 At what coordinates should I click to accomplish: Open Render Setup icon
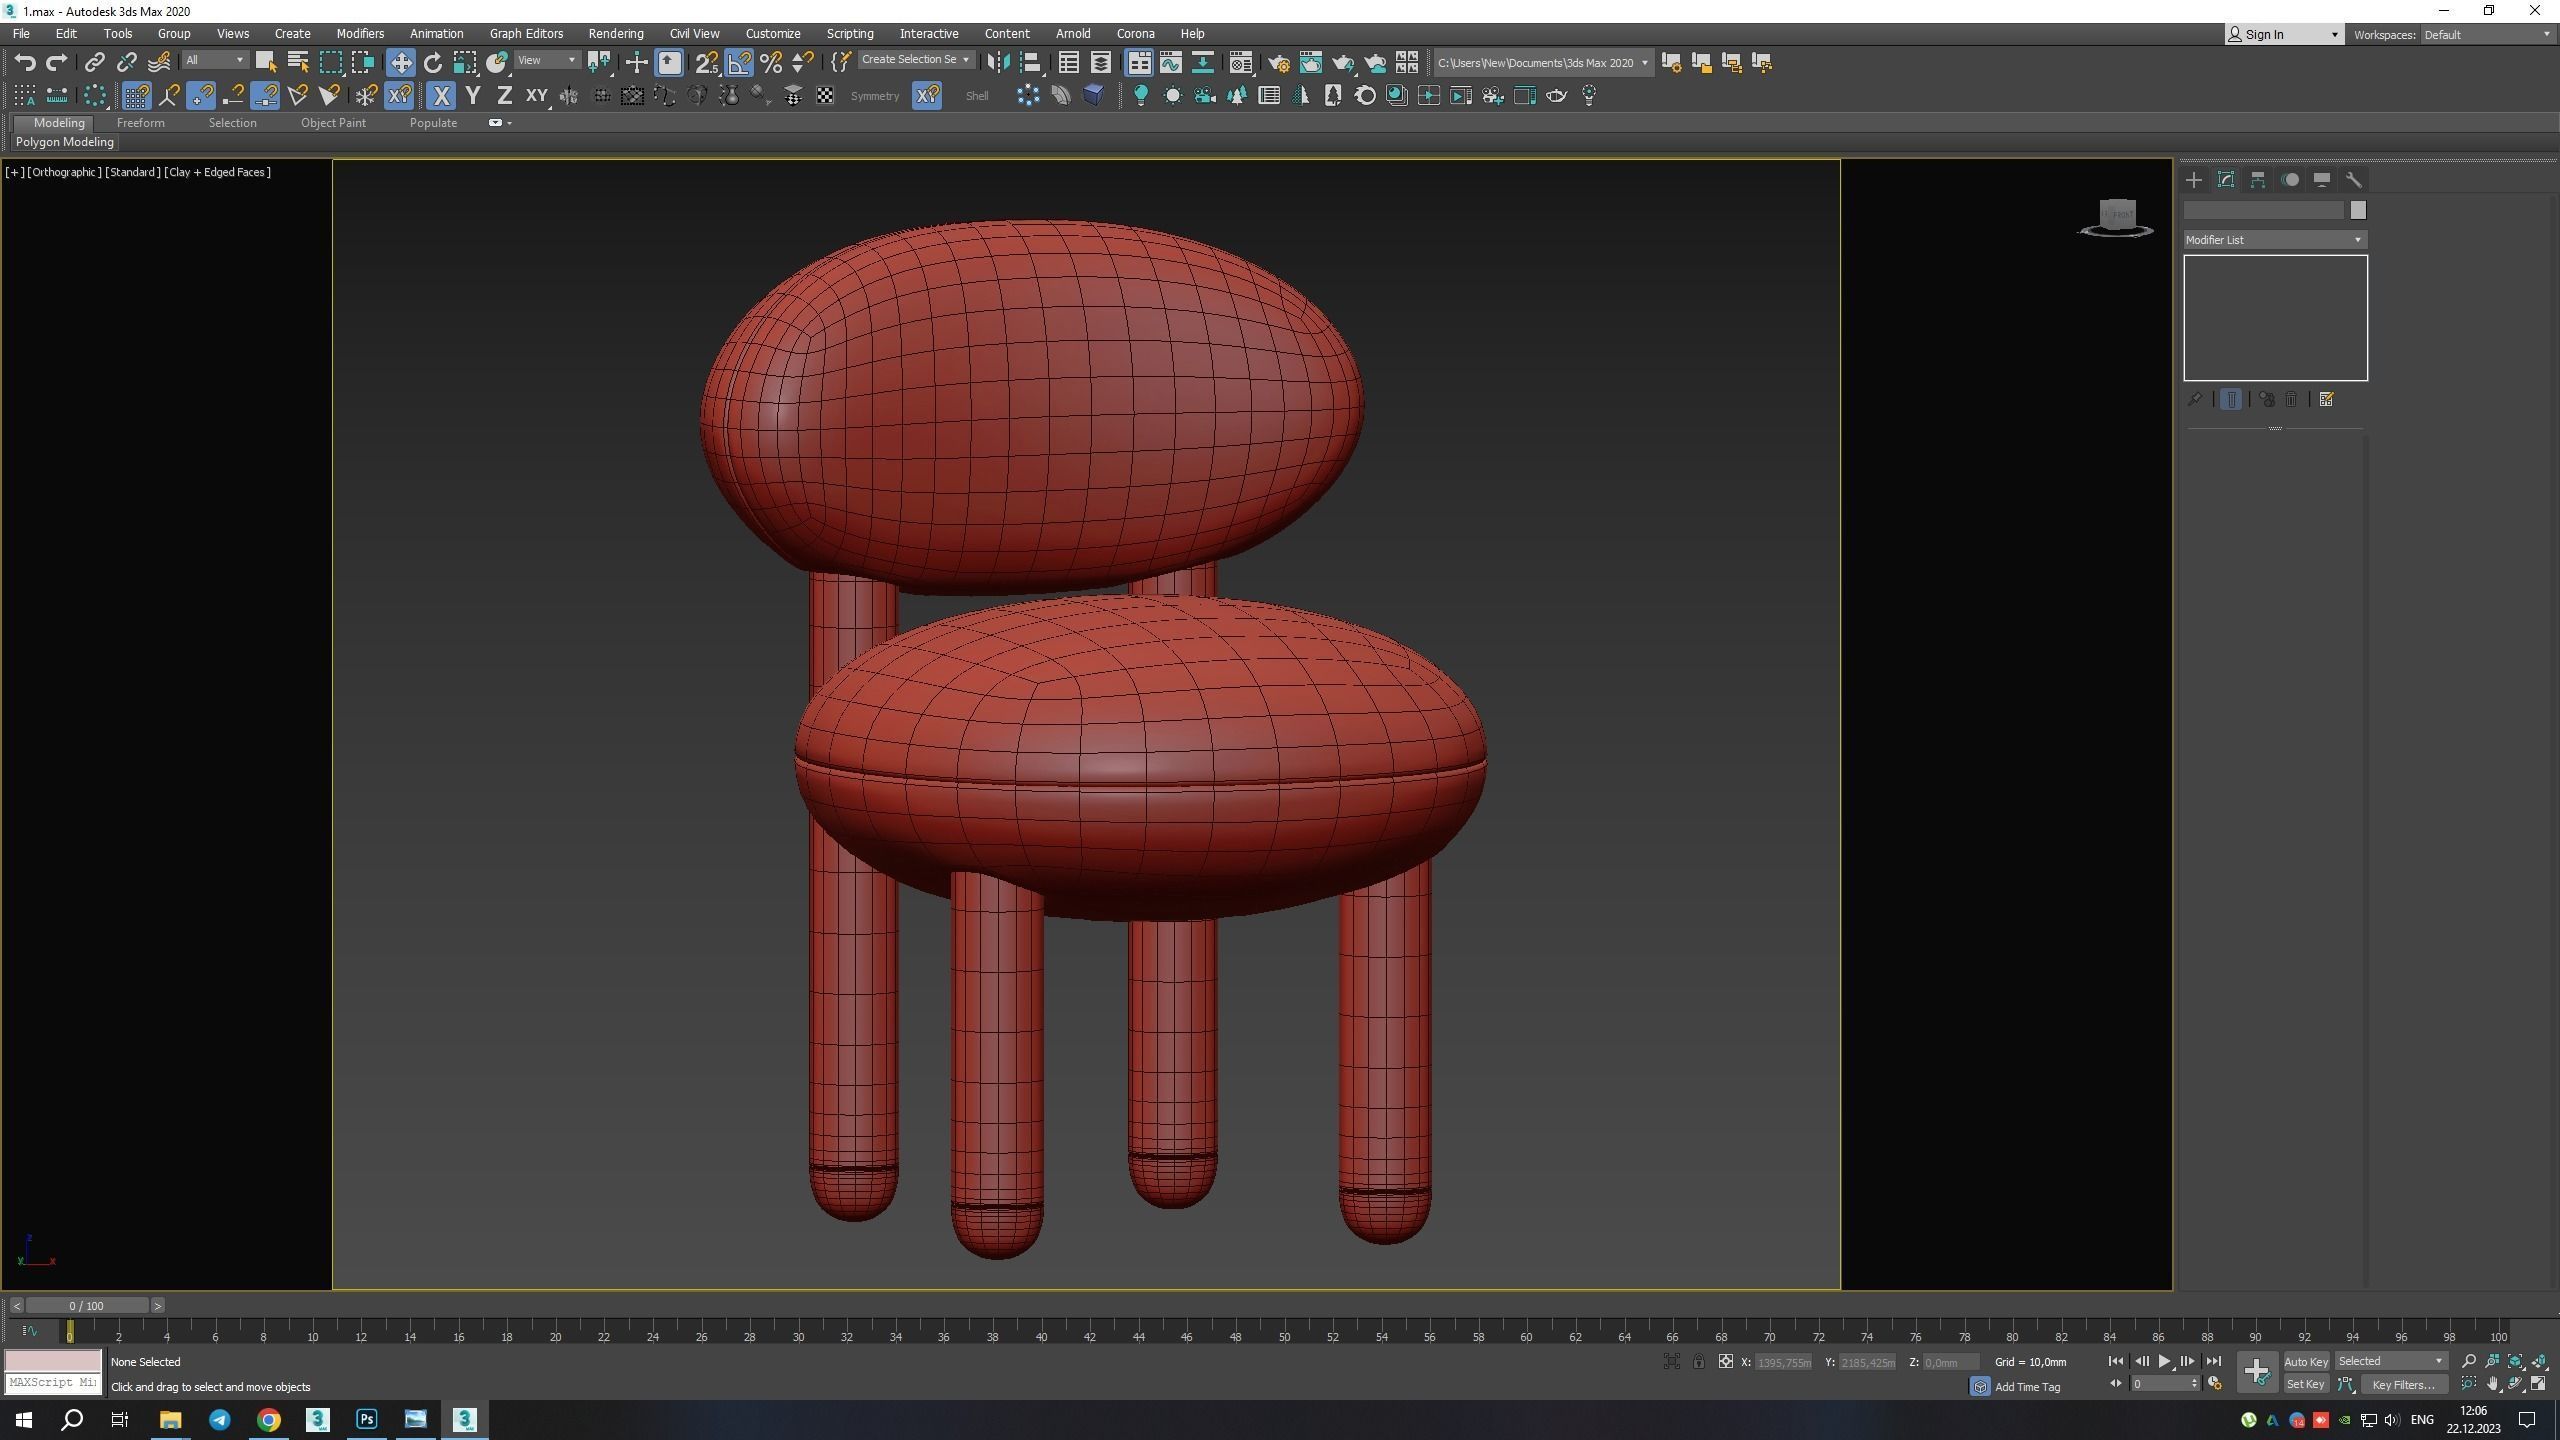pos(1279,63)
